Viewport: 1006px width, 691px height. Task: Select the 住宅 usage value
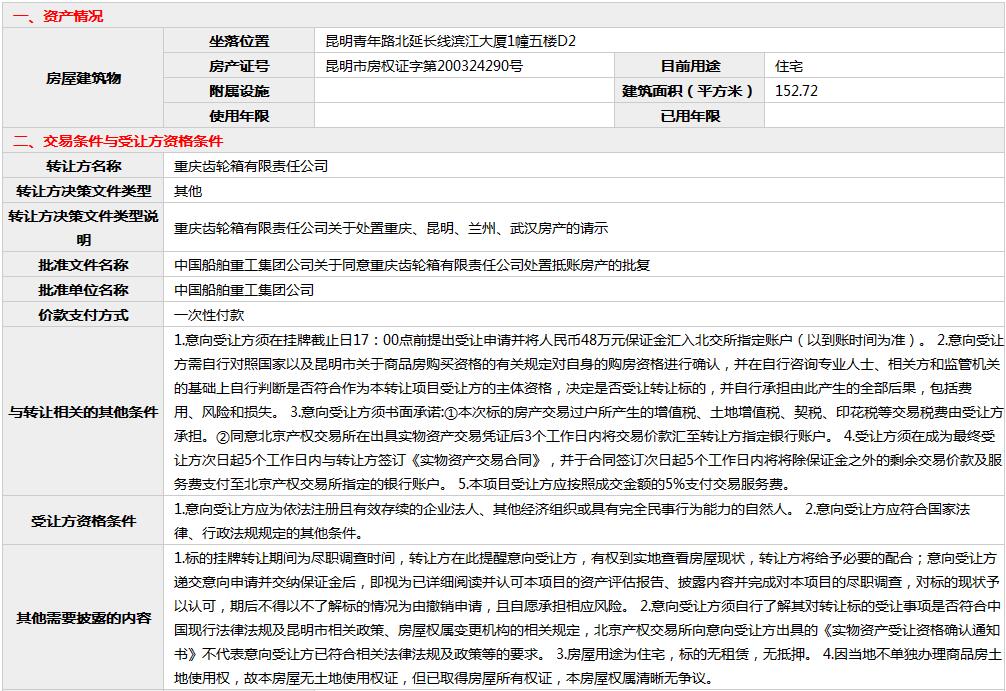(x=789, y=66)
